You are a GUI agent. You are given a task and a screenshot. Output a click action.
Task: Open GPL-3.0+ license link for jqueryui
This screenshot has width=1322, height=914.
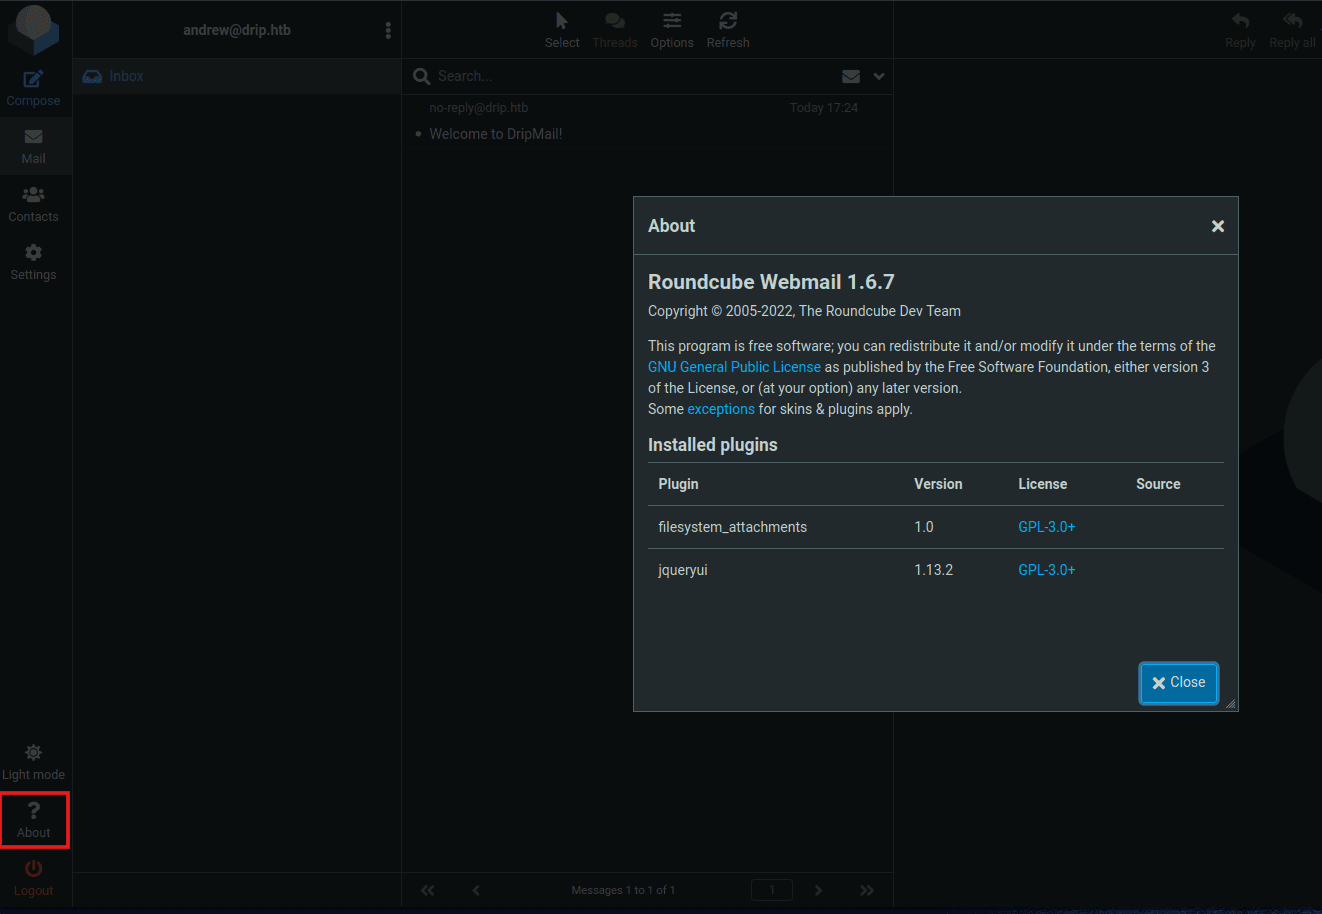1047,570
